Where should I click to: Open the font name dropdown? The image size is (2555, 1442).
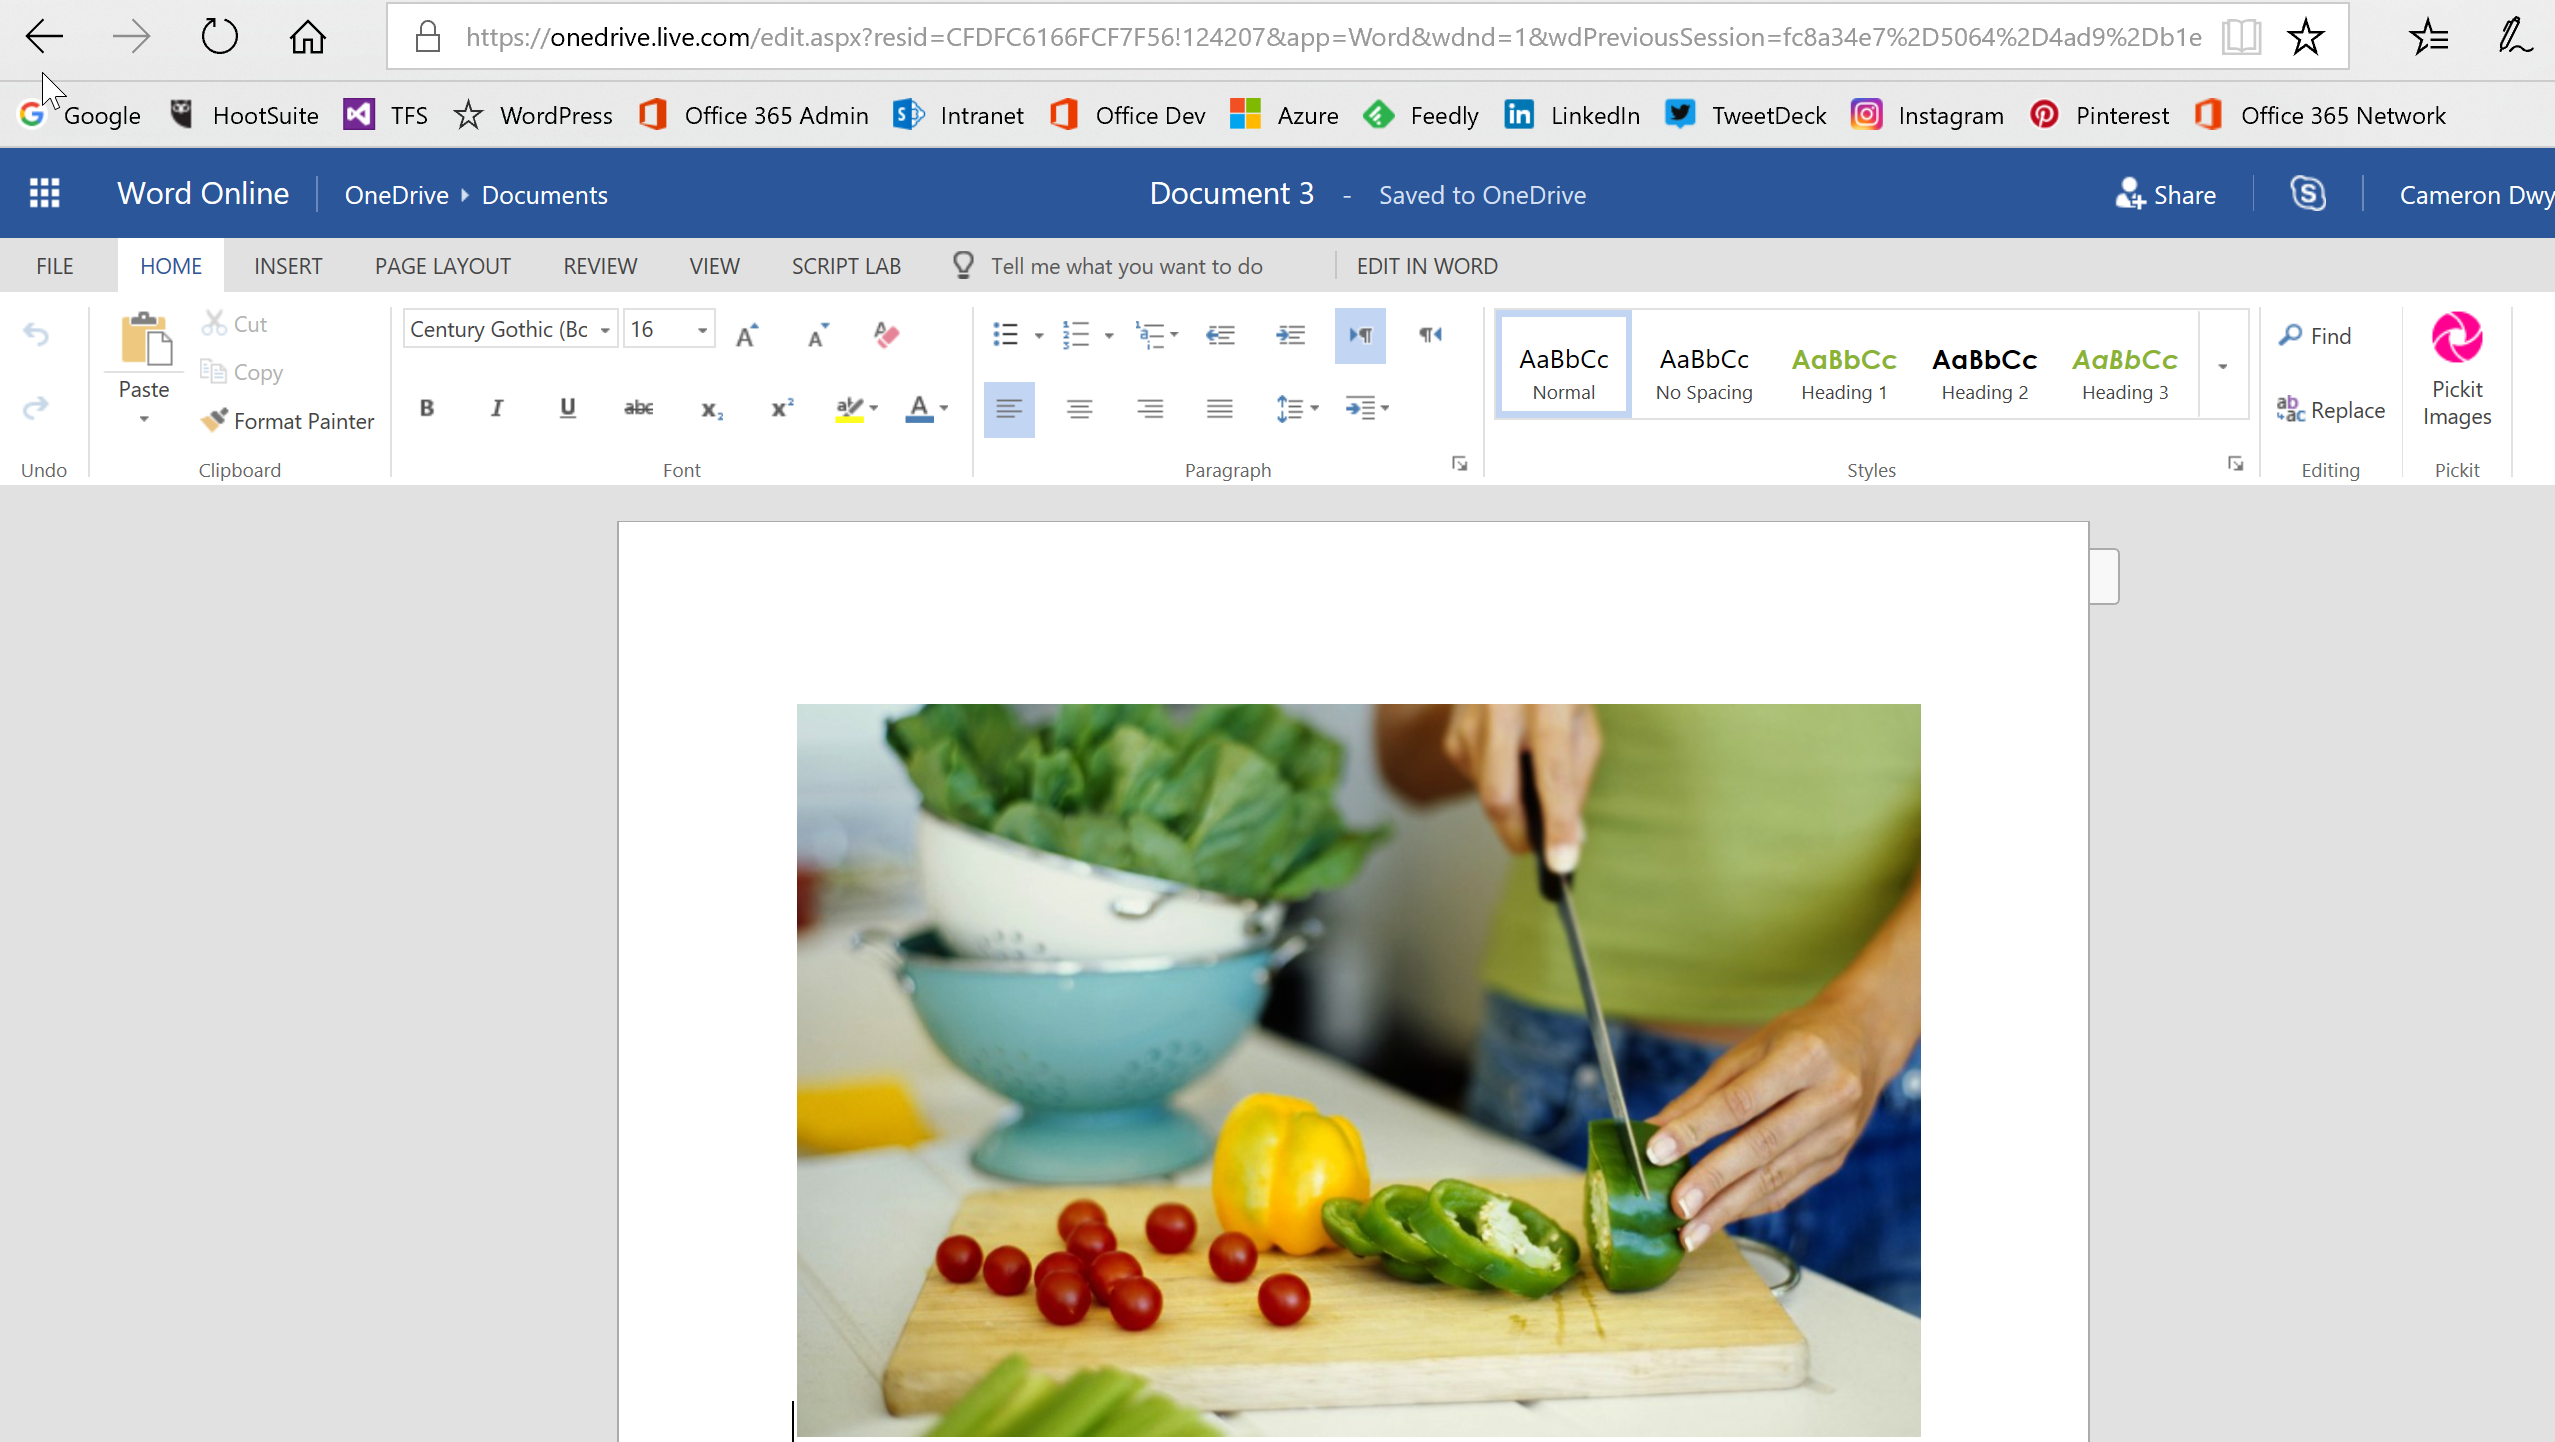click(605, 330)
